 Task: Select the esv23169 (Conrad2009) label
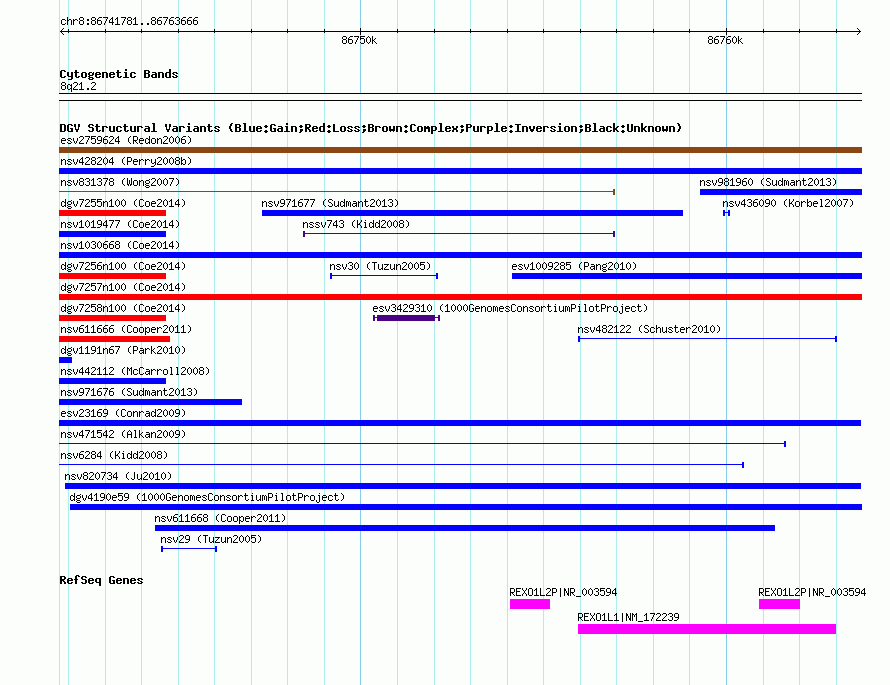pos(123,413)
